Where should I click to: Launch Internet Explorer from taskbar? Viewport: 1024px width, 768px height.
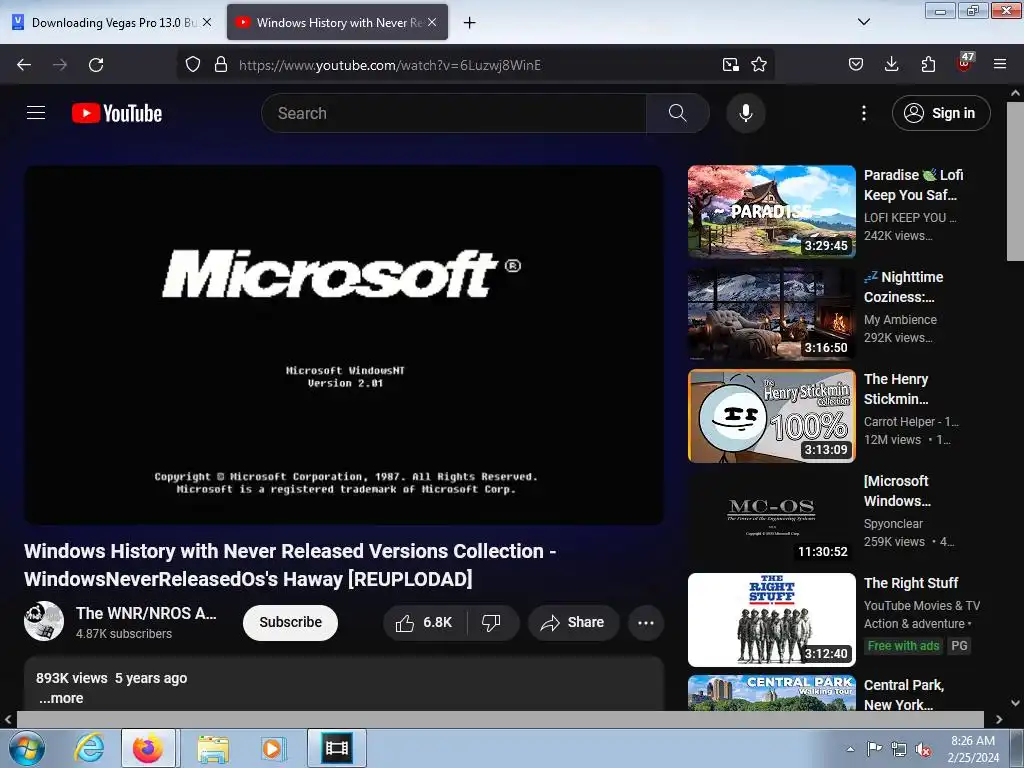point(89,748)
